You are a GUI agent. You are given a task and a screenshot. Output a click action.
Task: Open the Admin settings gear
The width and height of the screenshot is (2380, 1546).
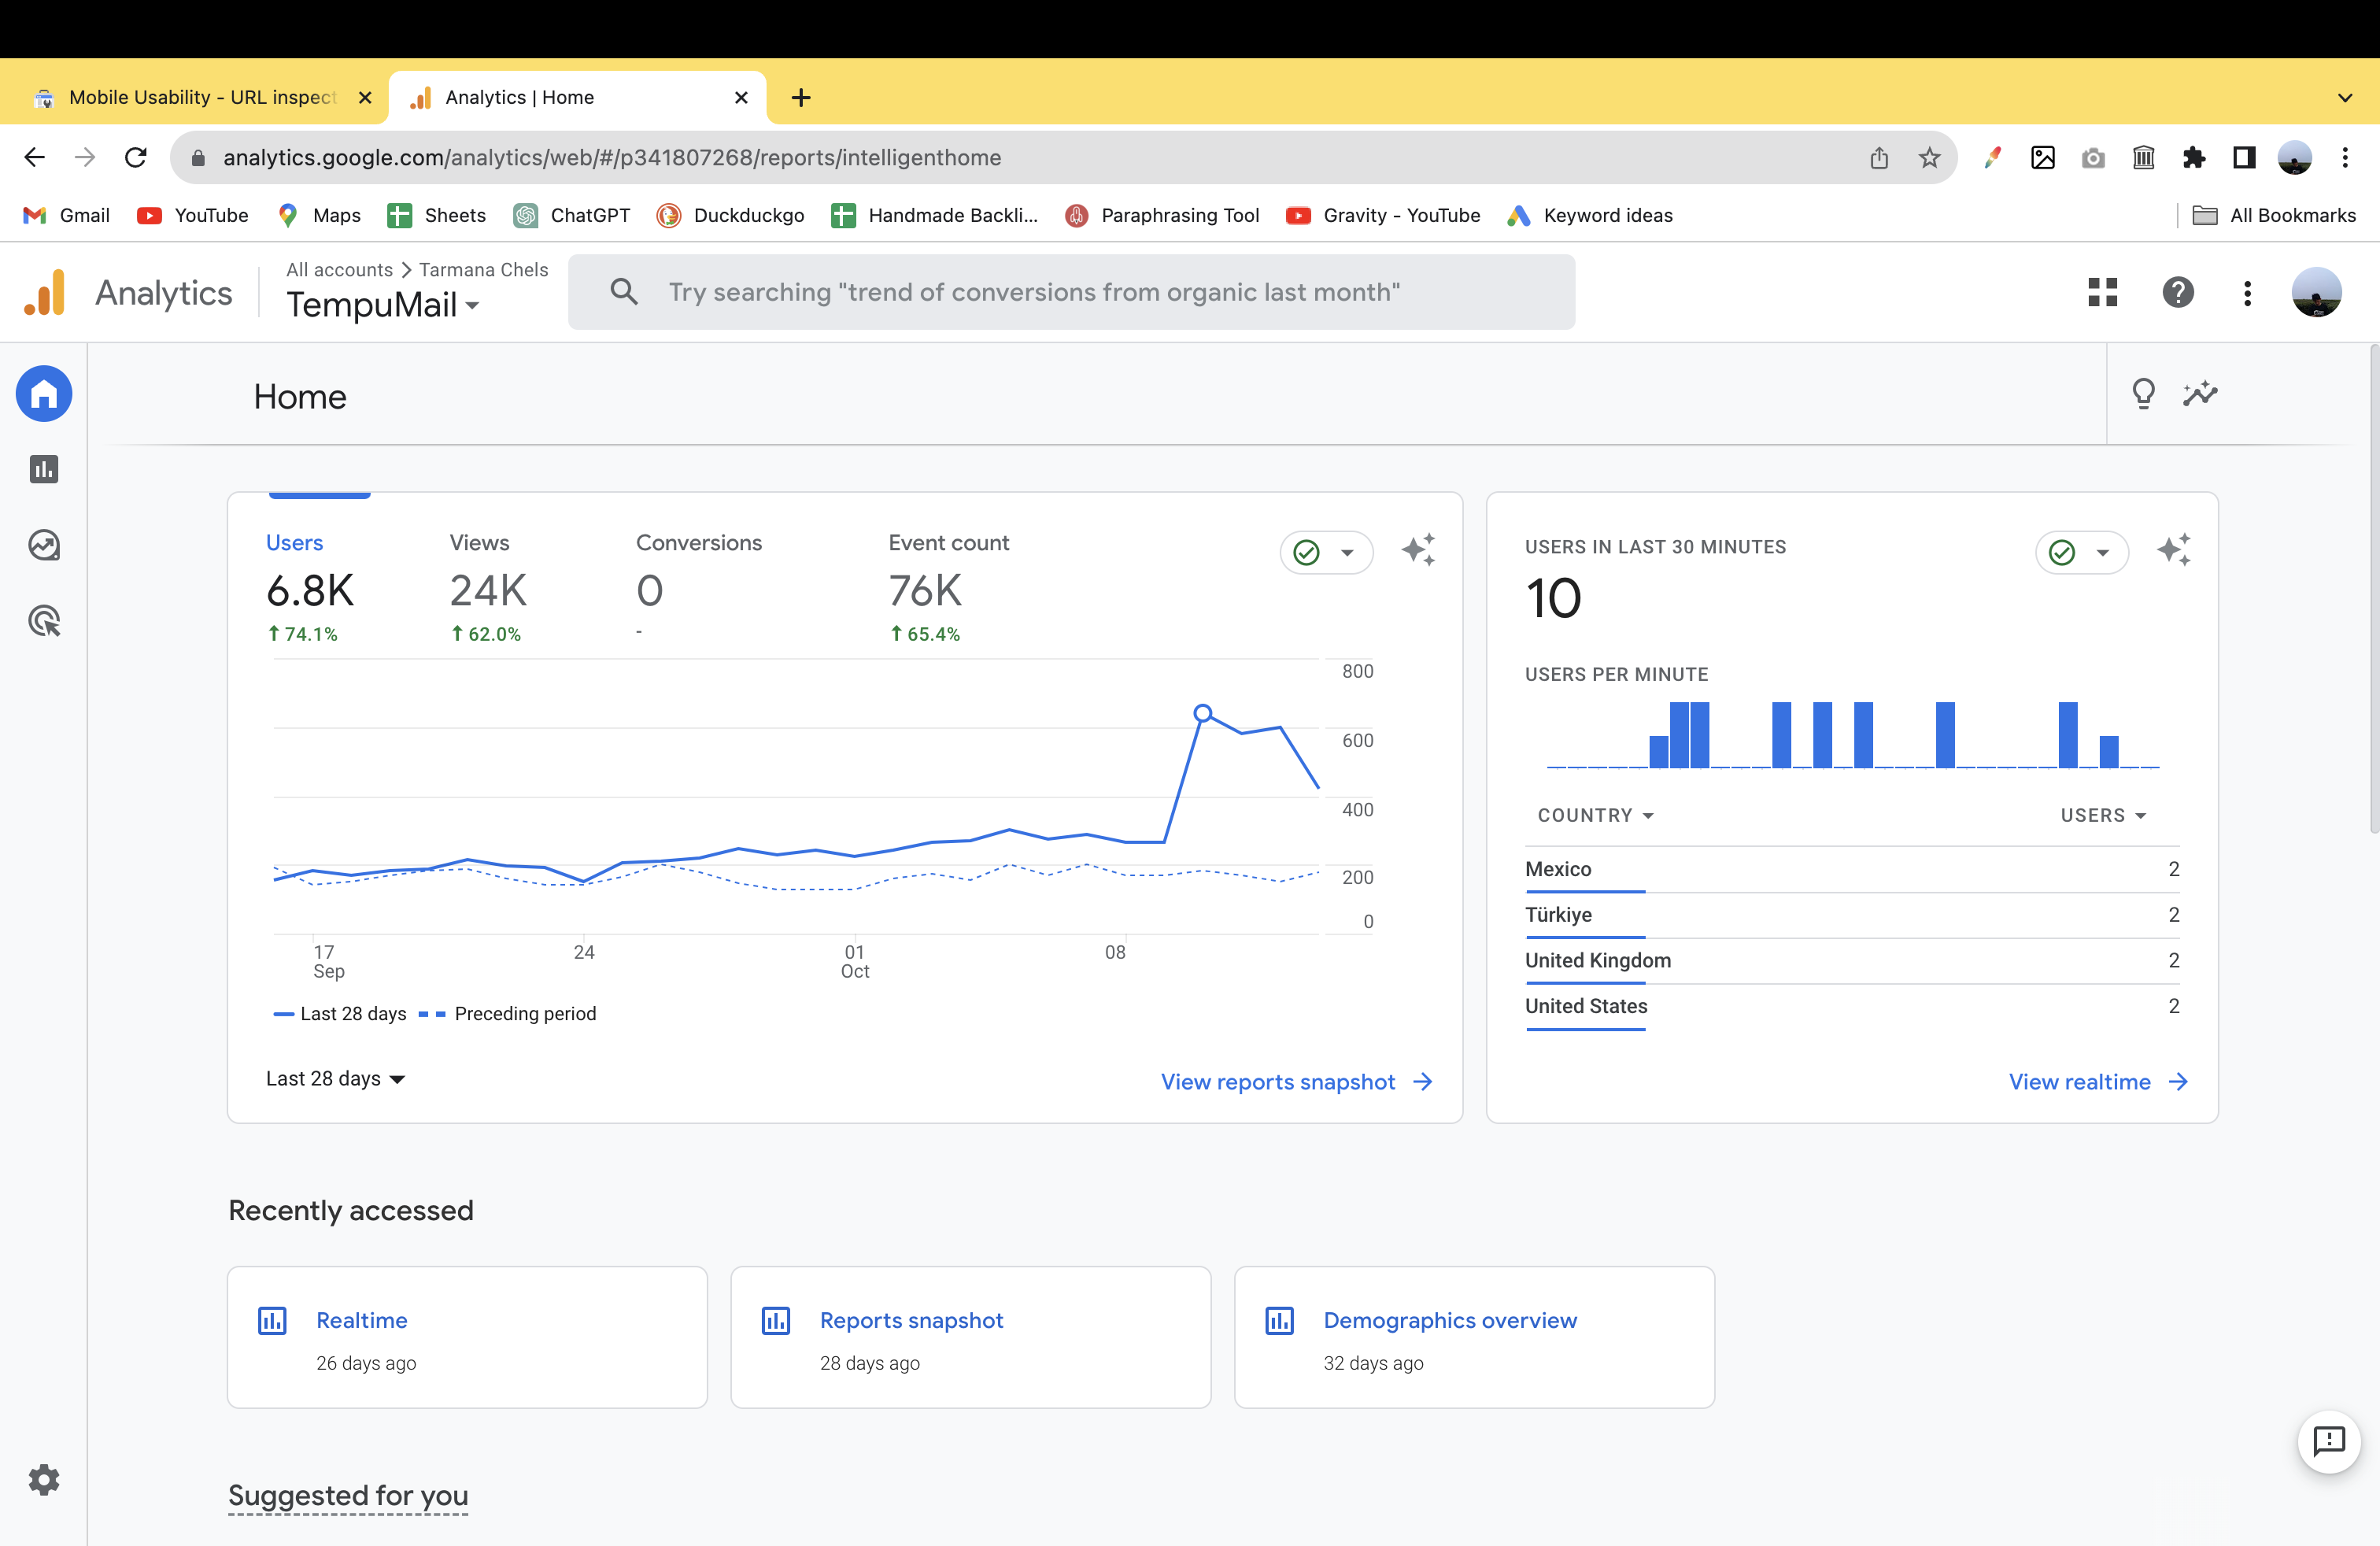(44, 1479)
